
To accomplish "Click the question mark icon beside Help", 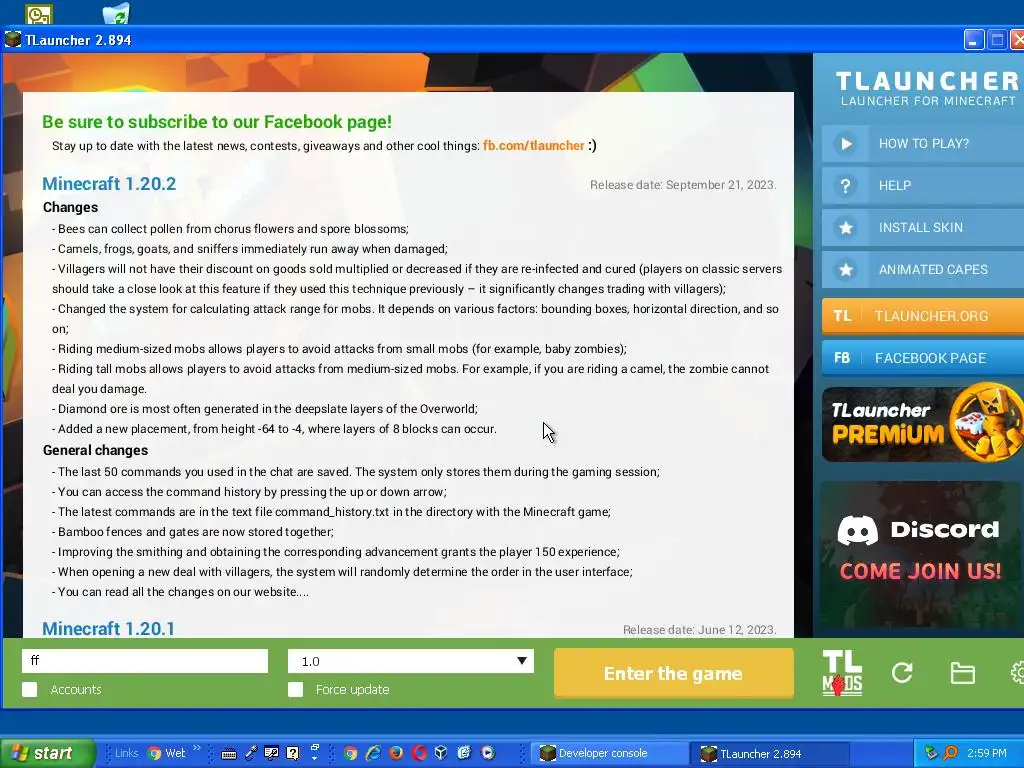I will point(846,185).
